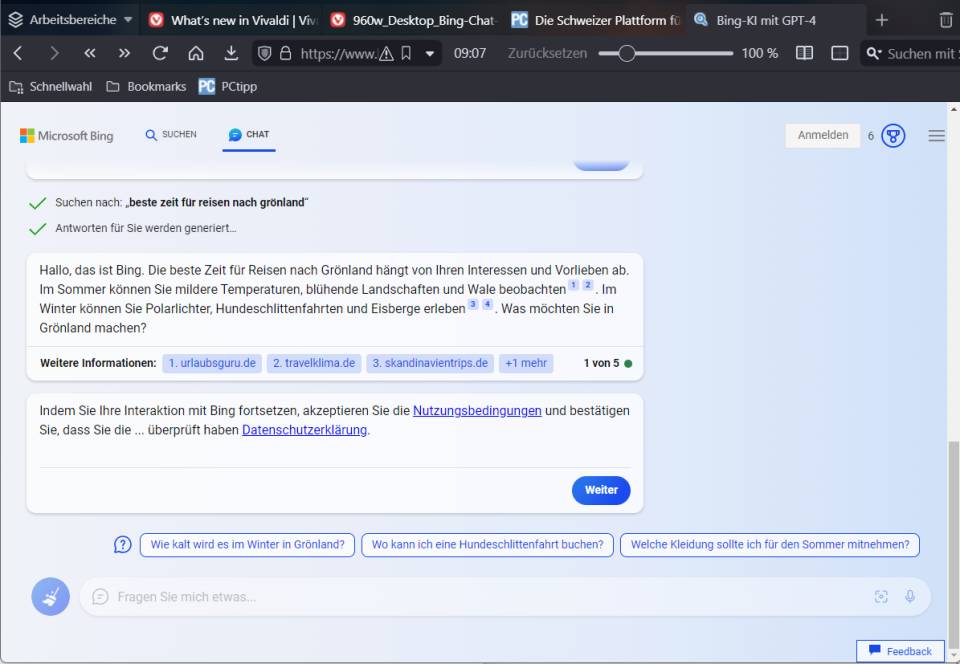The image size is (960, 664).
Task: Open the Feedback button
Action: coord(900,651)
